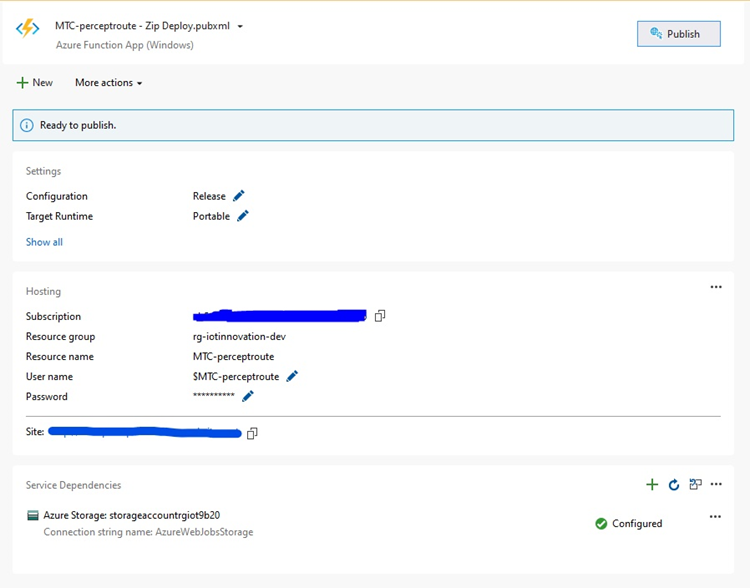The image size is (750, 588).
Task: Copy the Site URL icon
Action: [252, 433]
